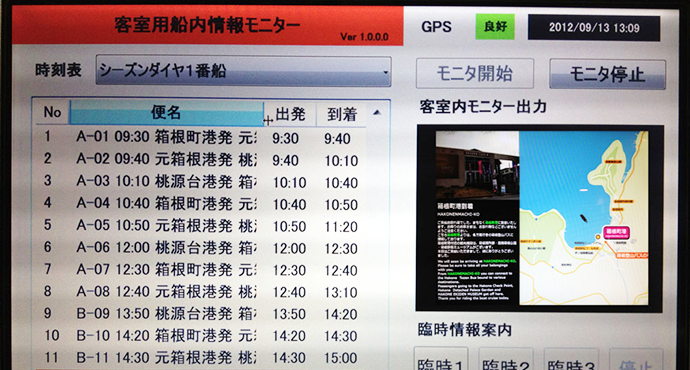Click the dropdown arrow of シーズンダイヤ1番船
This screenshot has height=370, width=690.
click(385, 72)
